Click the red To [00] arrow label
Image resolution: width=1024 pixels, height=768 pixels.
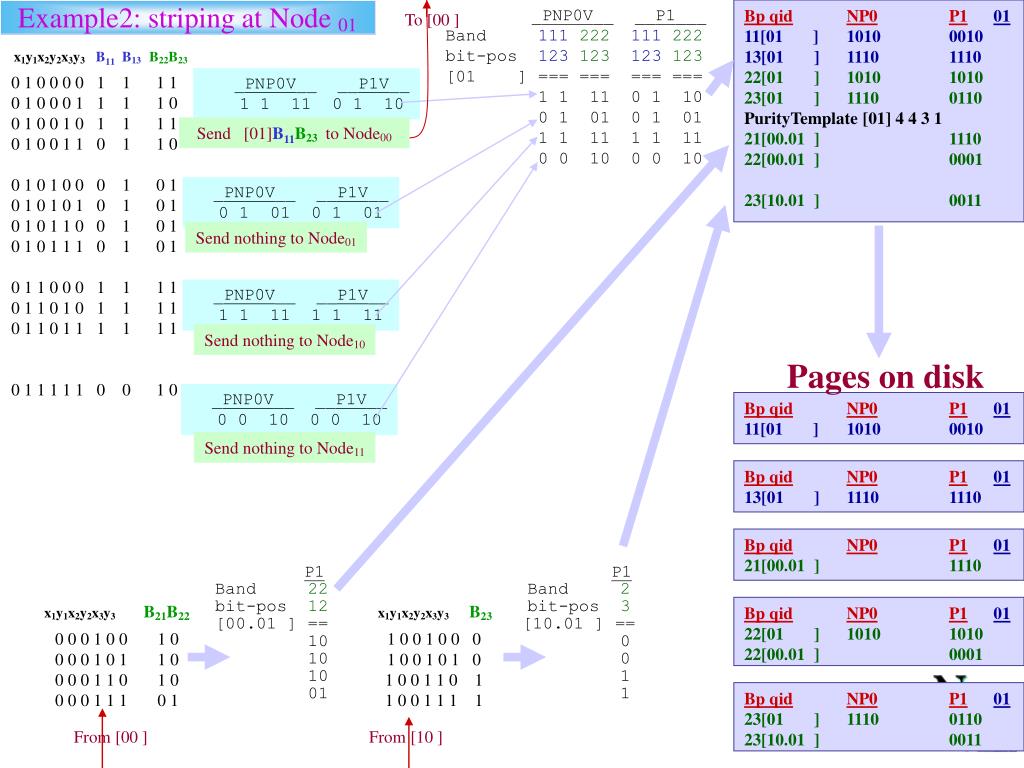click(432, 20)
